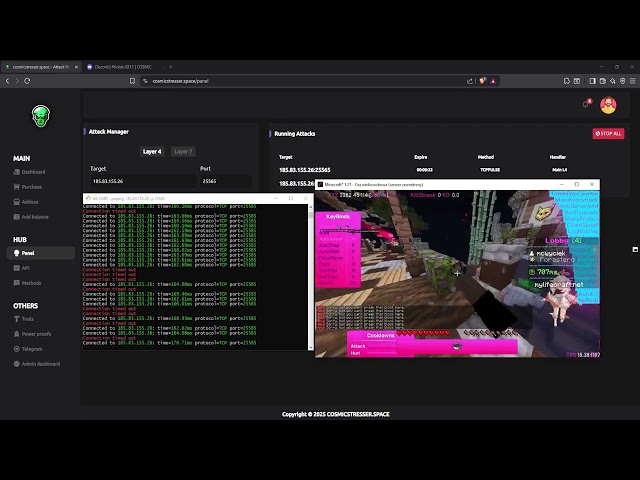Open the browser extensions puzzle icon
This screenshot has height=480, width=640.
coord(567,81)
